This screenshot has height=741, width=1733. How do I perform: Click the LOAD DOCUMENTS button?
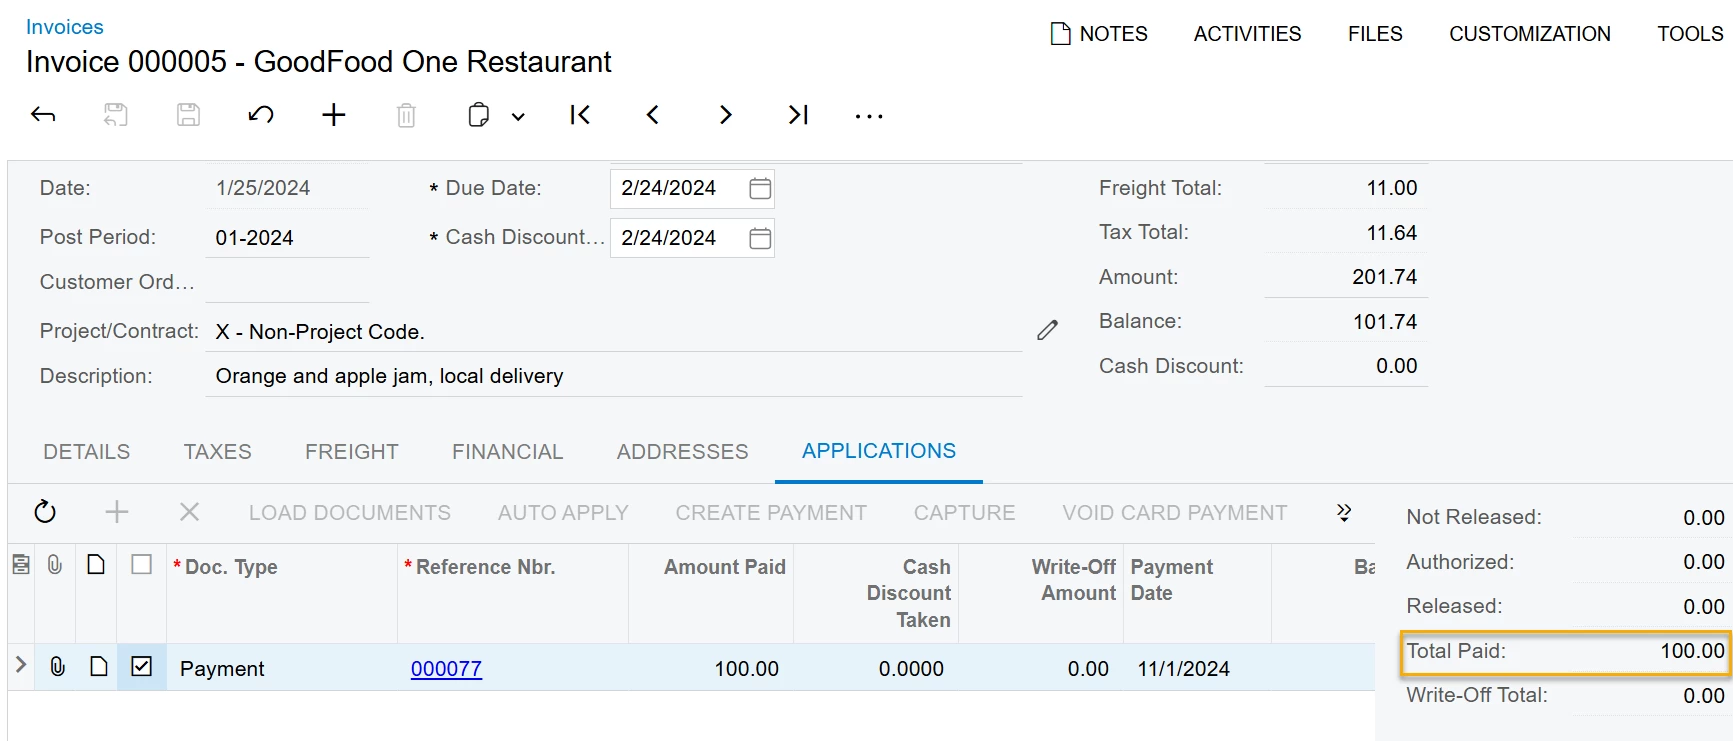click(x=350, y=513)
